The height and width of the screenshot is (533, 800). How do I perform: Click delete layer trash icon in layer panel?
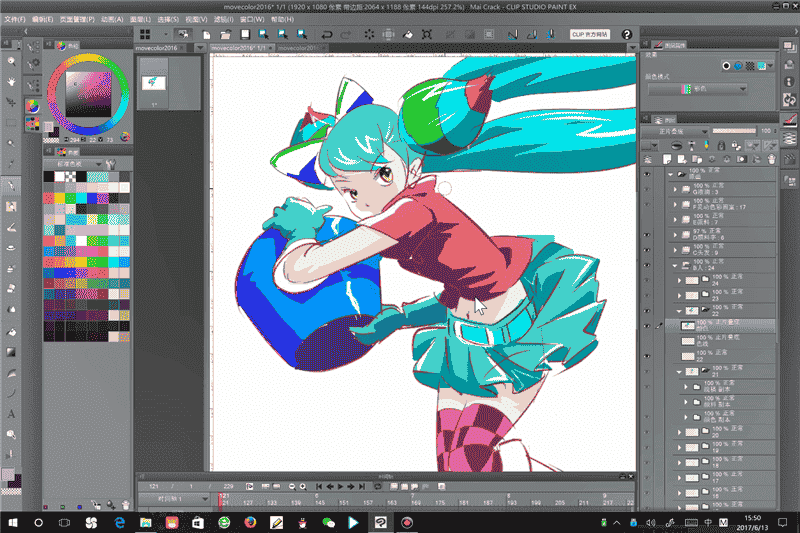[771, 160]
